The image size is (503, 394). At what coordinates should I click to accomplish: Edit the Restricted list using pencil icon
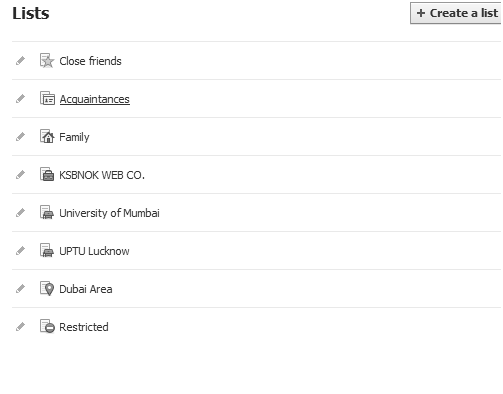pyautogui.click(x=20, y=327)
